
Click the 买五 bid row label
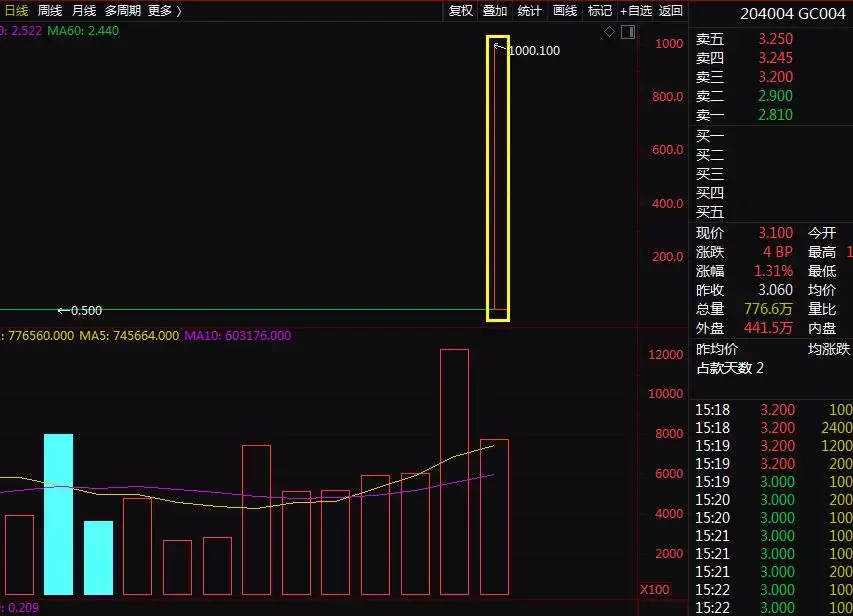coord(710,212)
